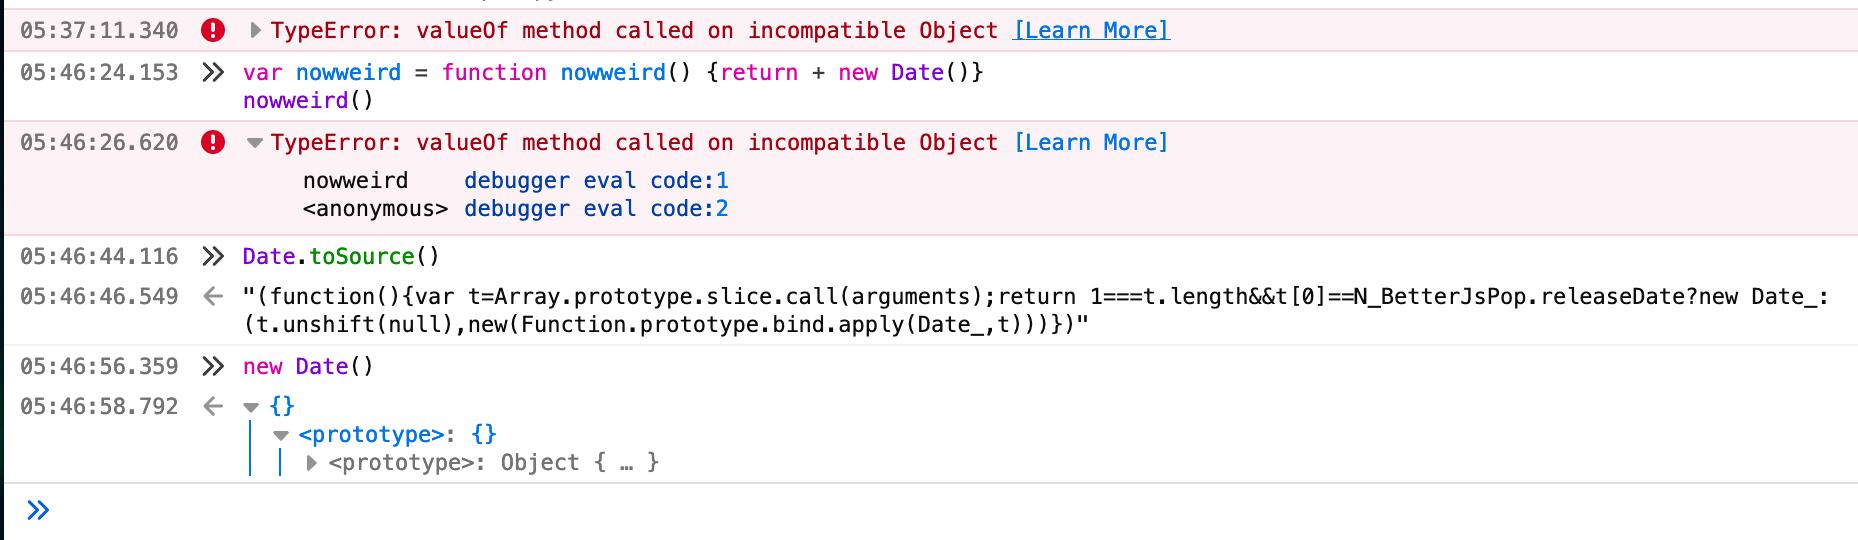Image resolution: width=1858 pixels, height=540 pixels.
Task: Collapse the {} object result of new Date()
Action: click(x=251, y=407)
